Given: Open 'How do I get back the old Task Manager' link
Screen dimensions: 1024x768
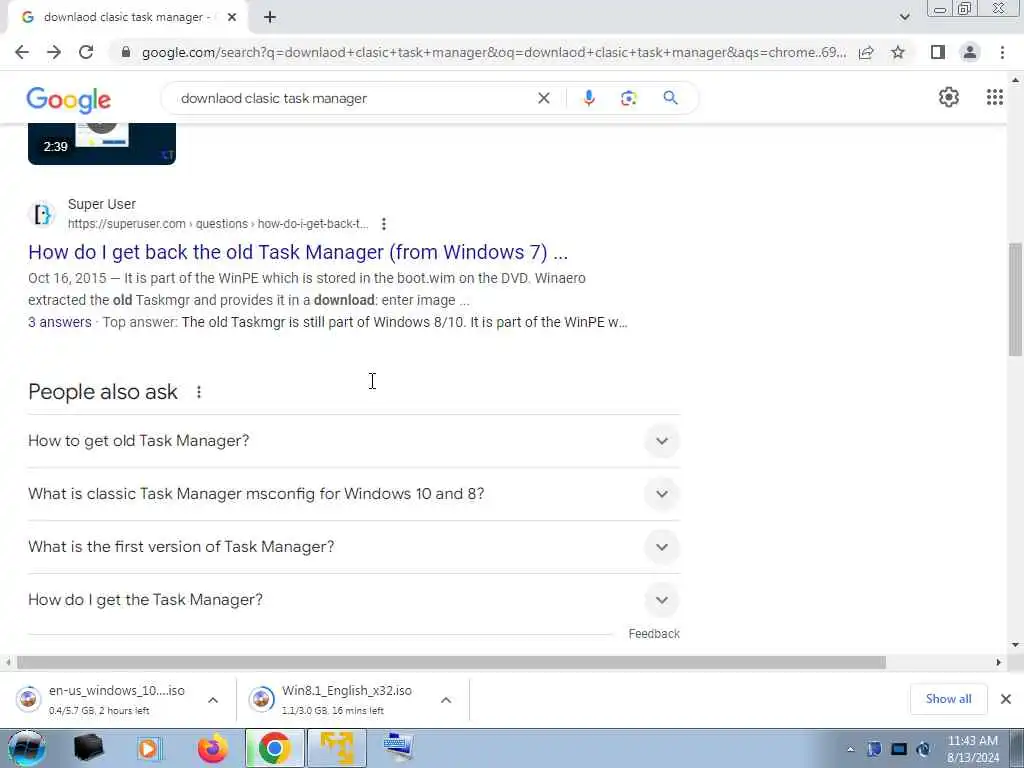Looking at the screenshot, I should pyautogui.click(x=298, y=252).
